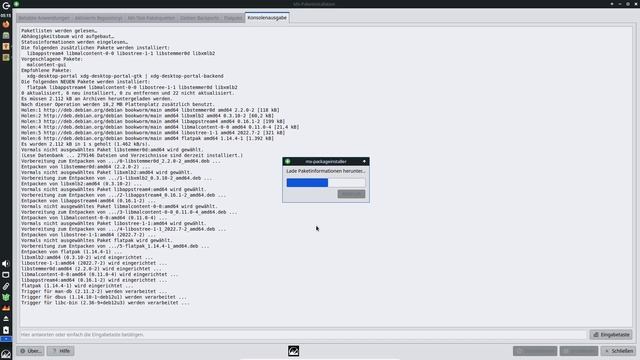
Task: Click 'Trigger für libc-bin' console line
Action: 105,303
